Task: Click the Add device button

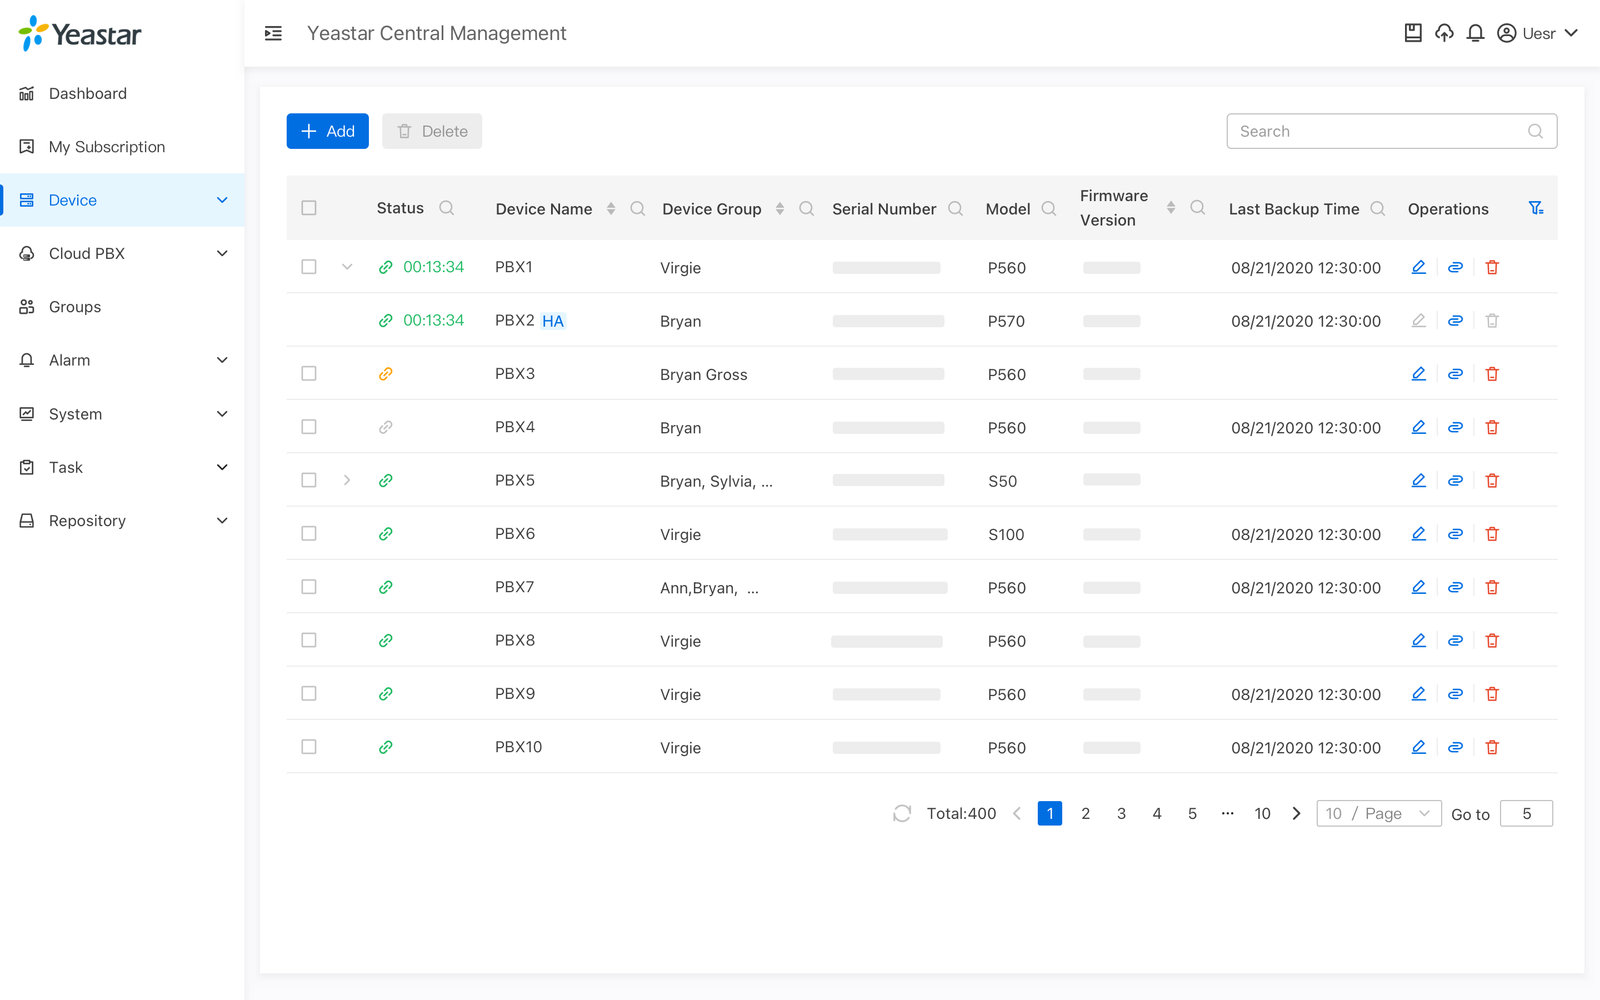Action: click(x=328, y=131)
